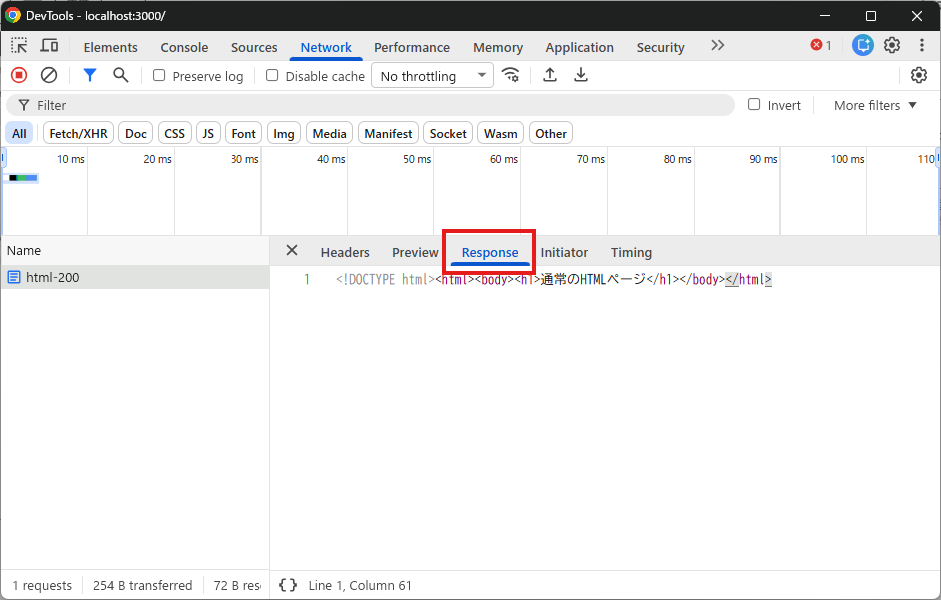Import HAR file with upload icon
The height and width of the screenshot is (600, 941).
550,75
